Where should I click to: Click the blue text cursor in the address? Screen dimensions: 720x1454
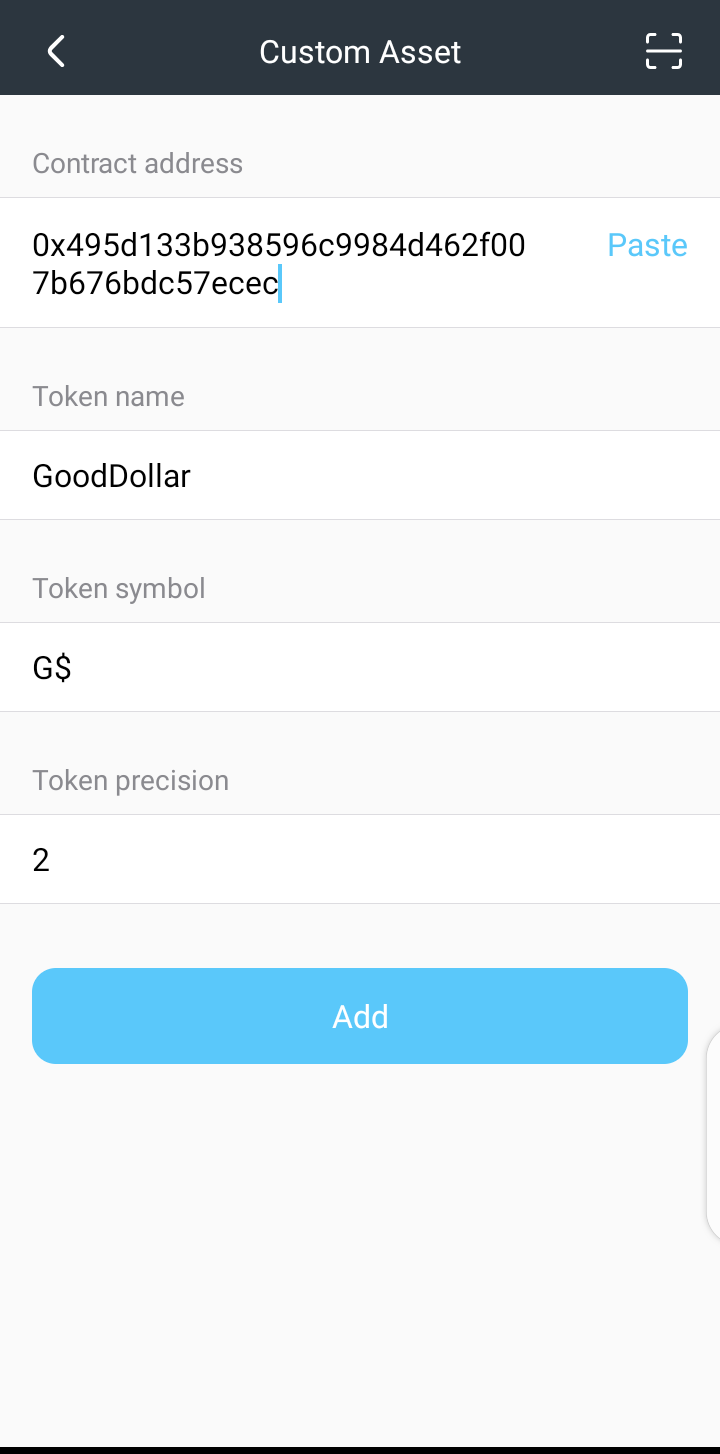pyautogui.click(x=281, y=284)
